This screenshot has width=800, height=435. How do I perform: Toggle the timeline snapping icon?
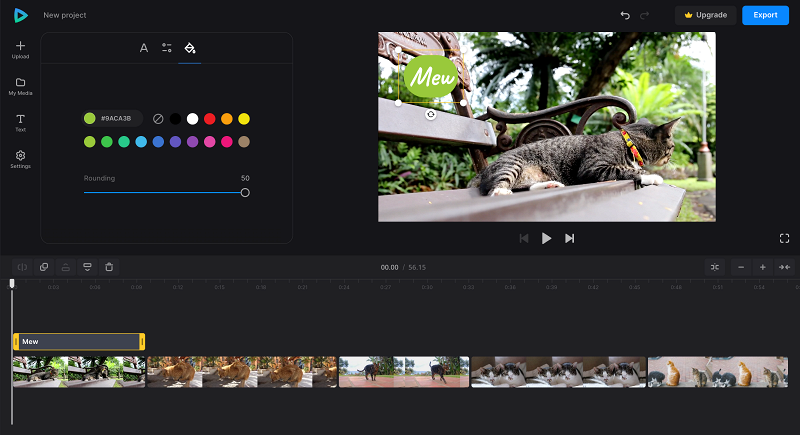click(x=715, y=267)
